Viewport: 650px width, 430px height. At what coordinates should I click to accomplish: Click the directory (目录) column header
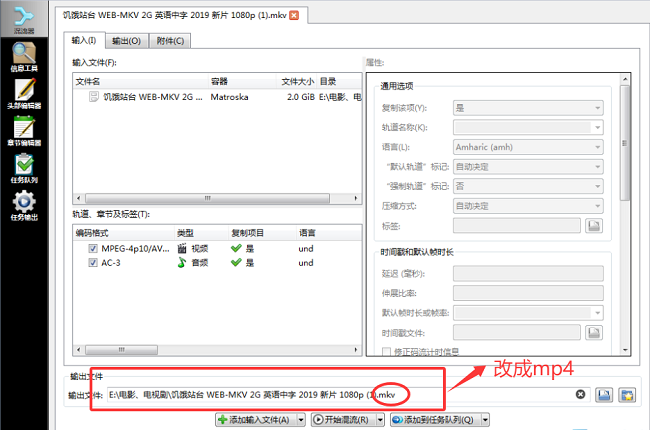click(340, 81)
